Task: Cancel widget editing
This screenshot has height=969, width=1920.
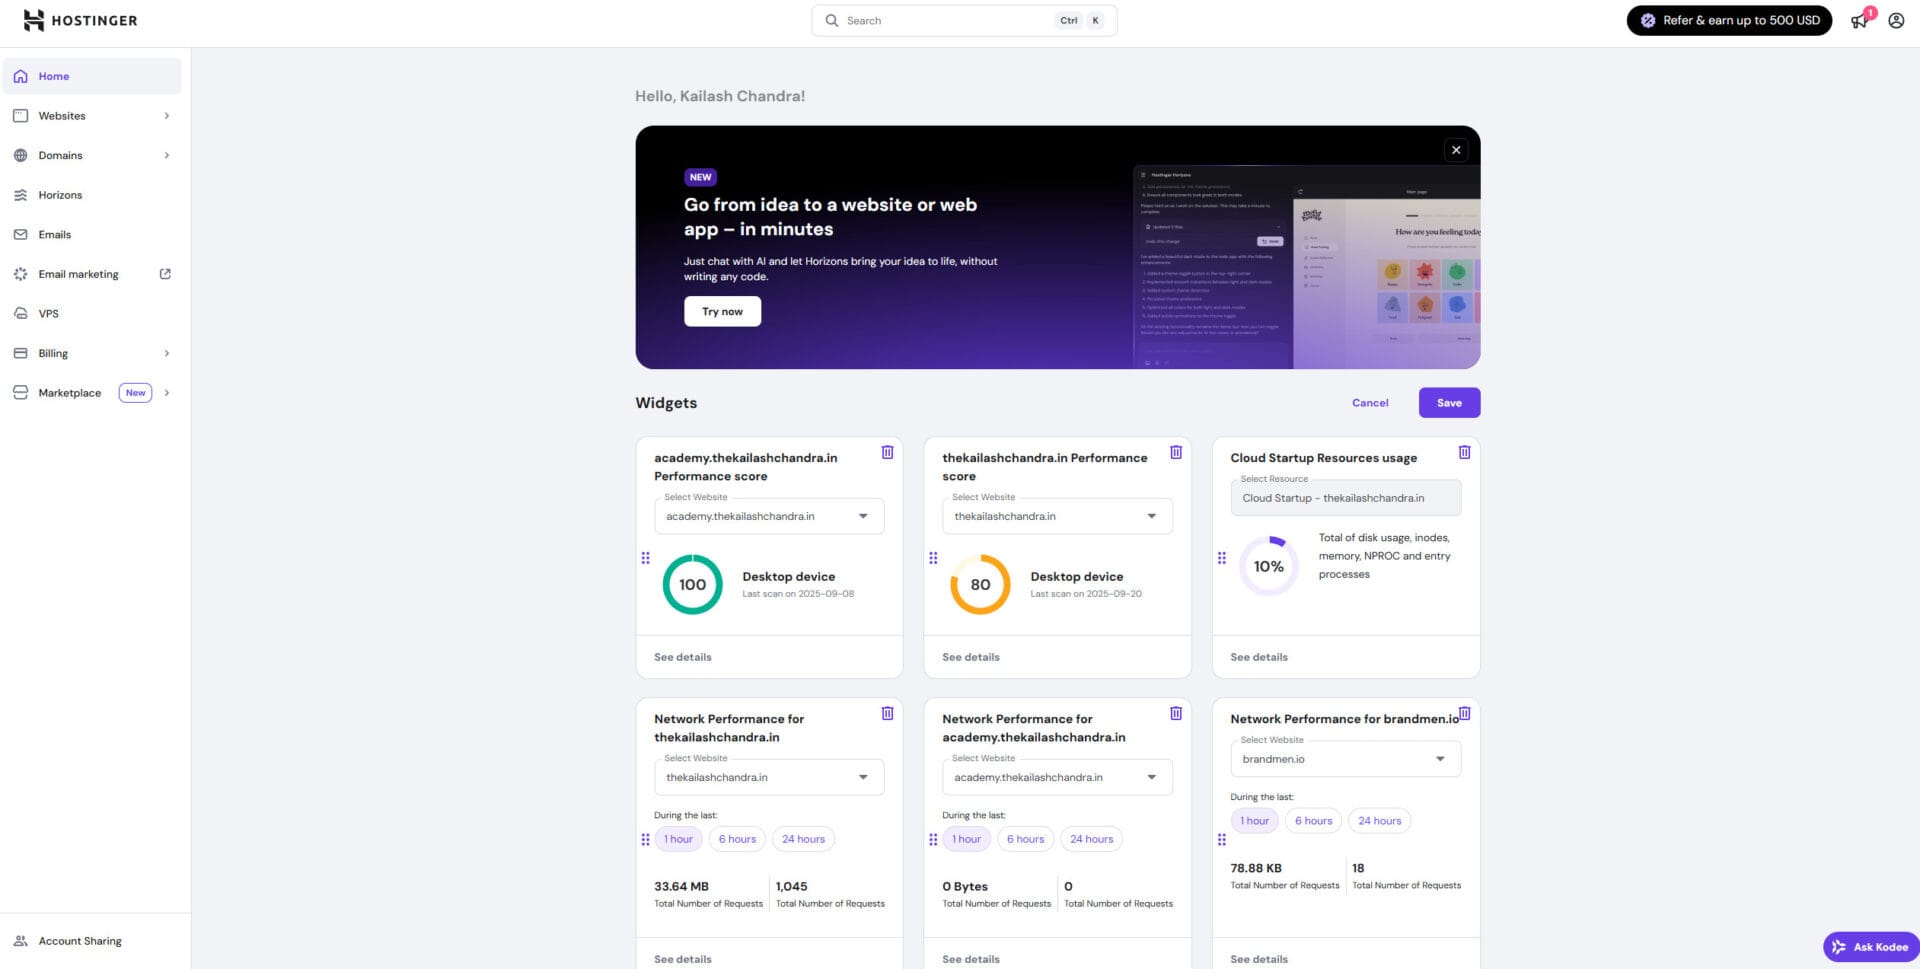Action: tap(1370, 403)
